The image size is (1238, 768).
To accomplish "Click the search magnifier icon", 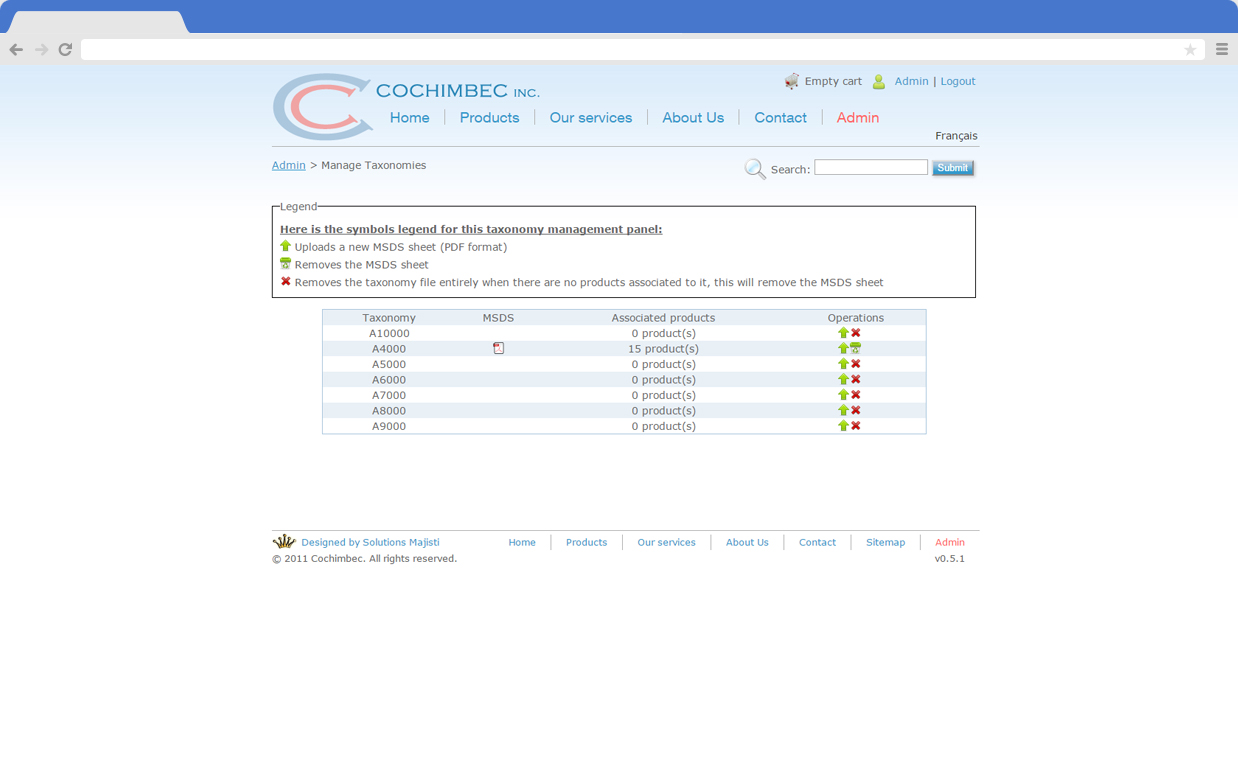I will tap(755, 168).
